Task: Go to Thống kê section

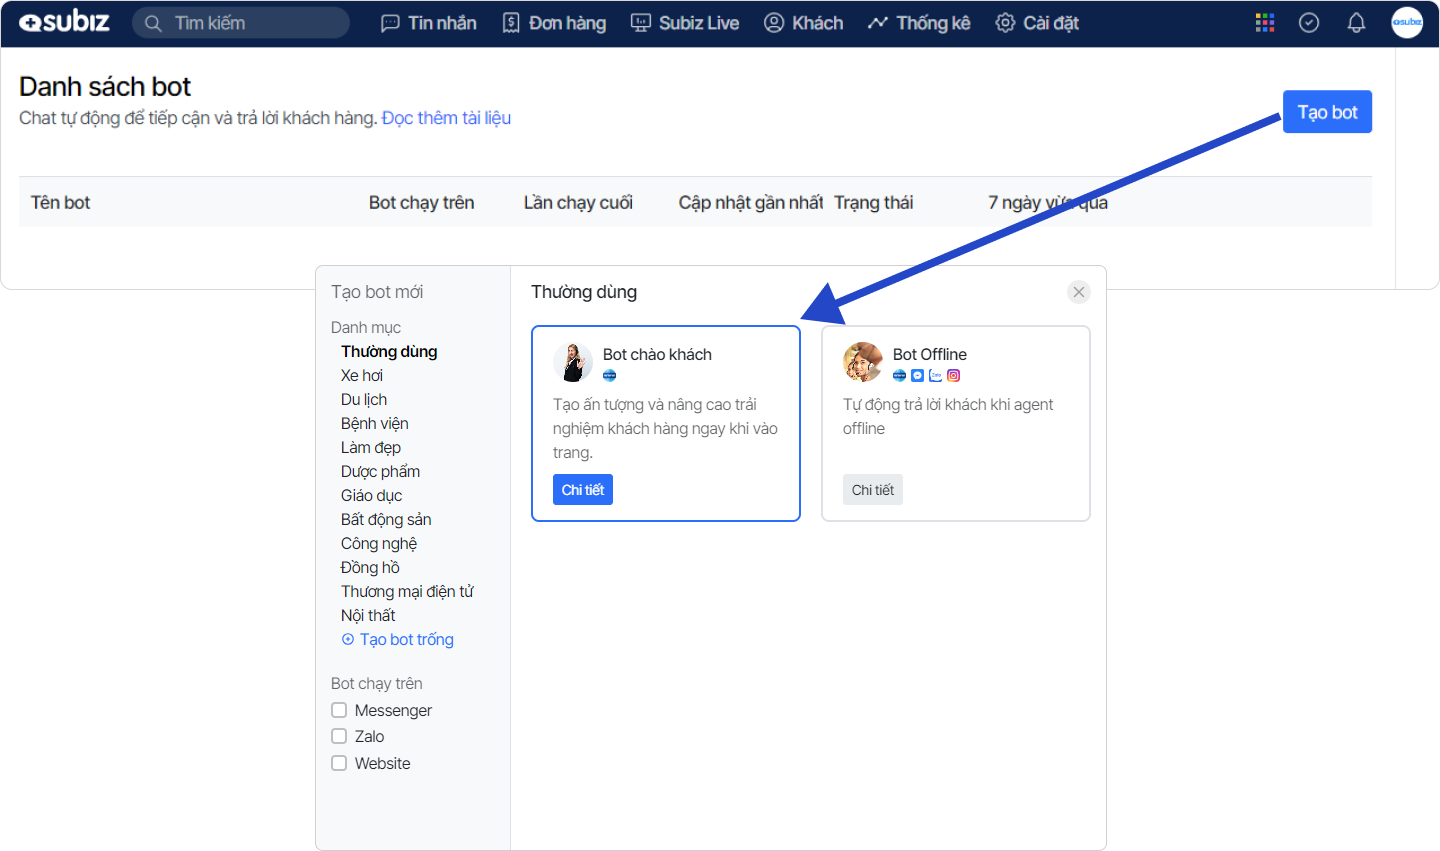Action: point(919,23)
